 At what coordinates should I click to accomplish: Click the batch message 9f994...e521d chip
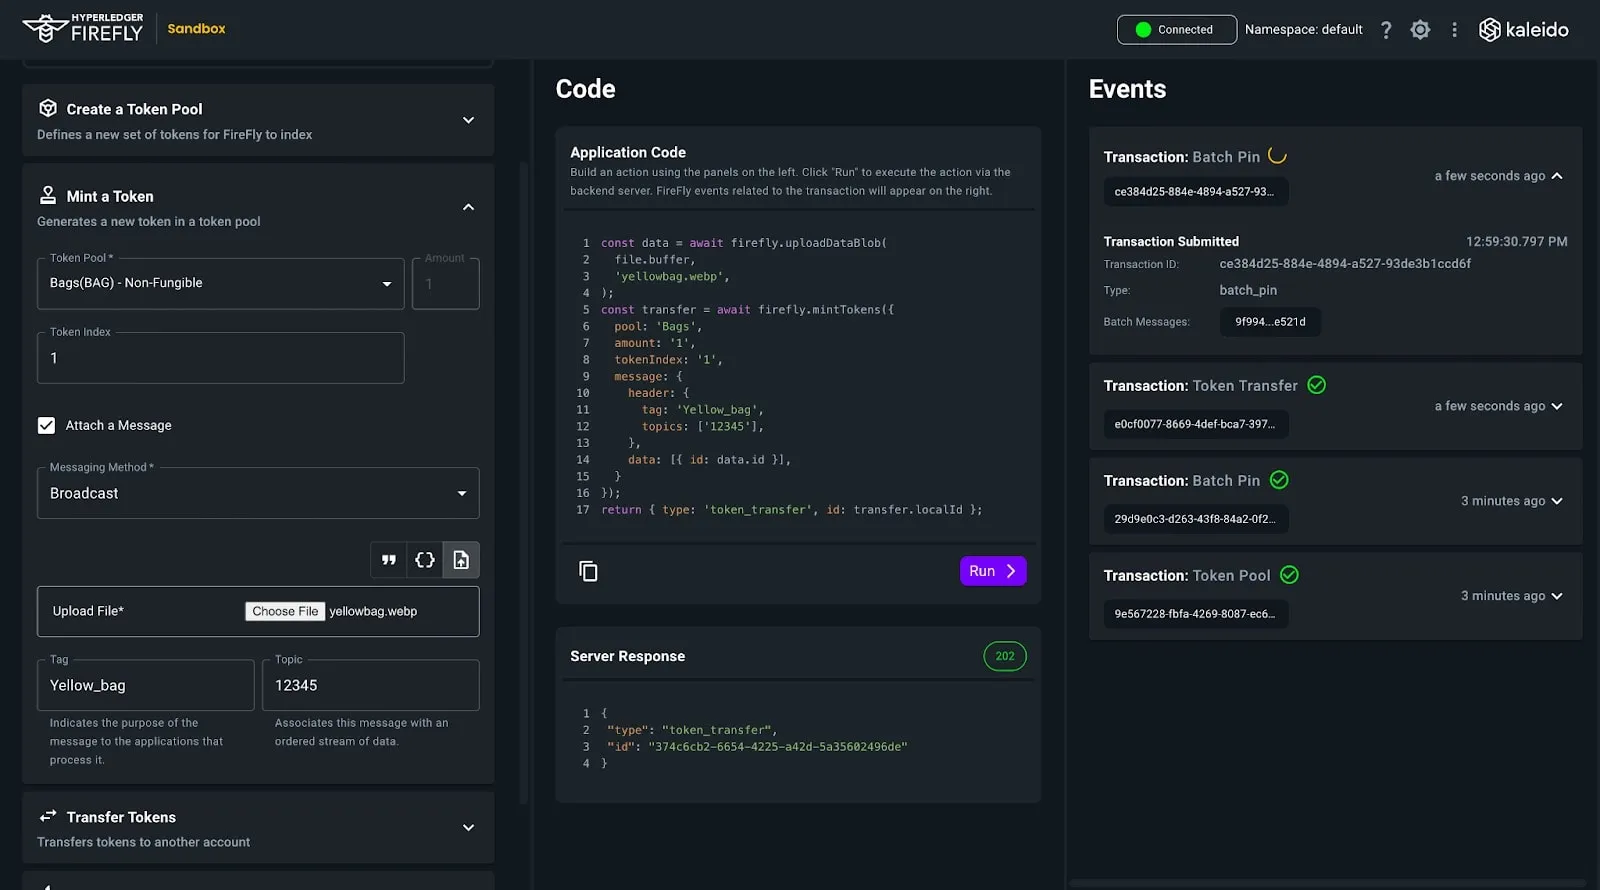click(x=1269, y=322)
